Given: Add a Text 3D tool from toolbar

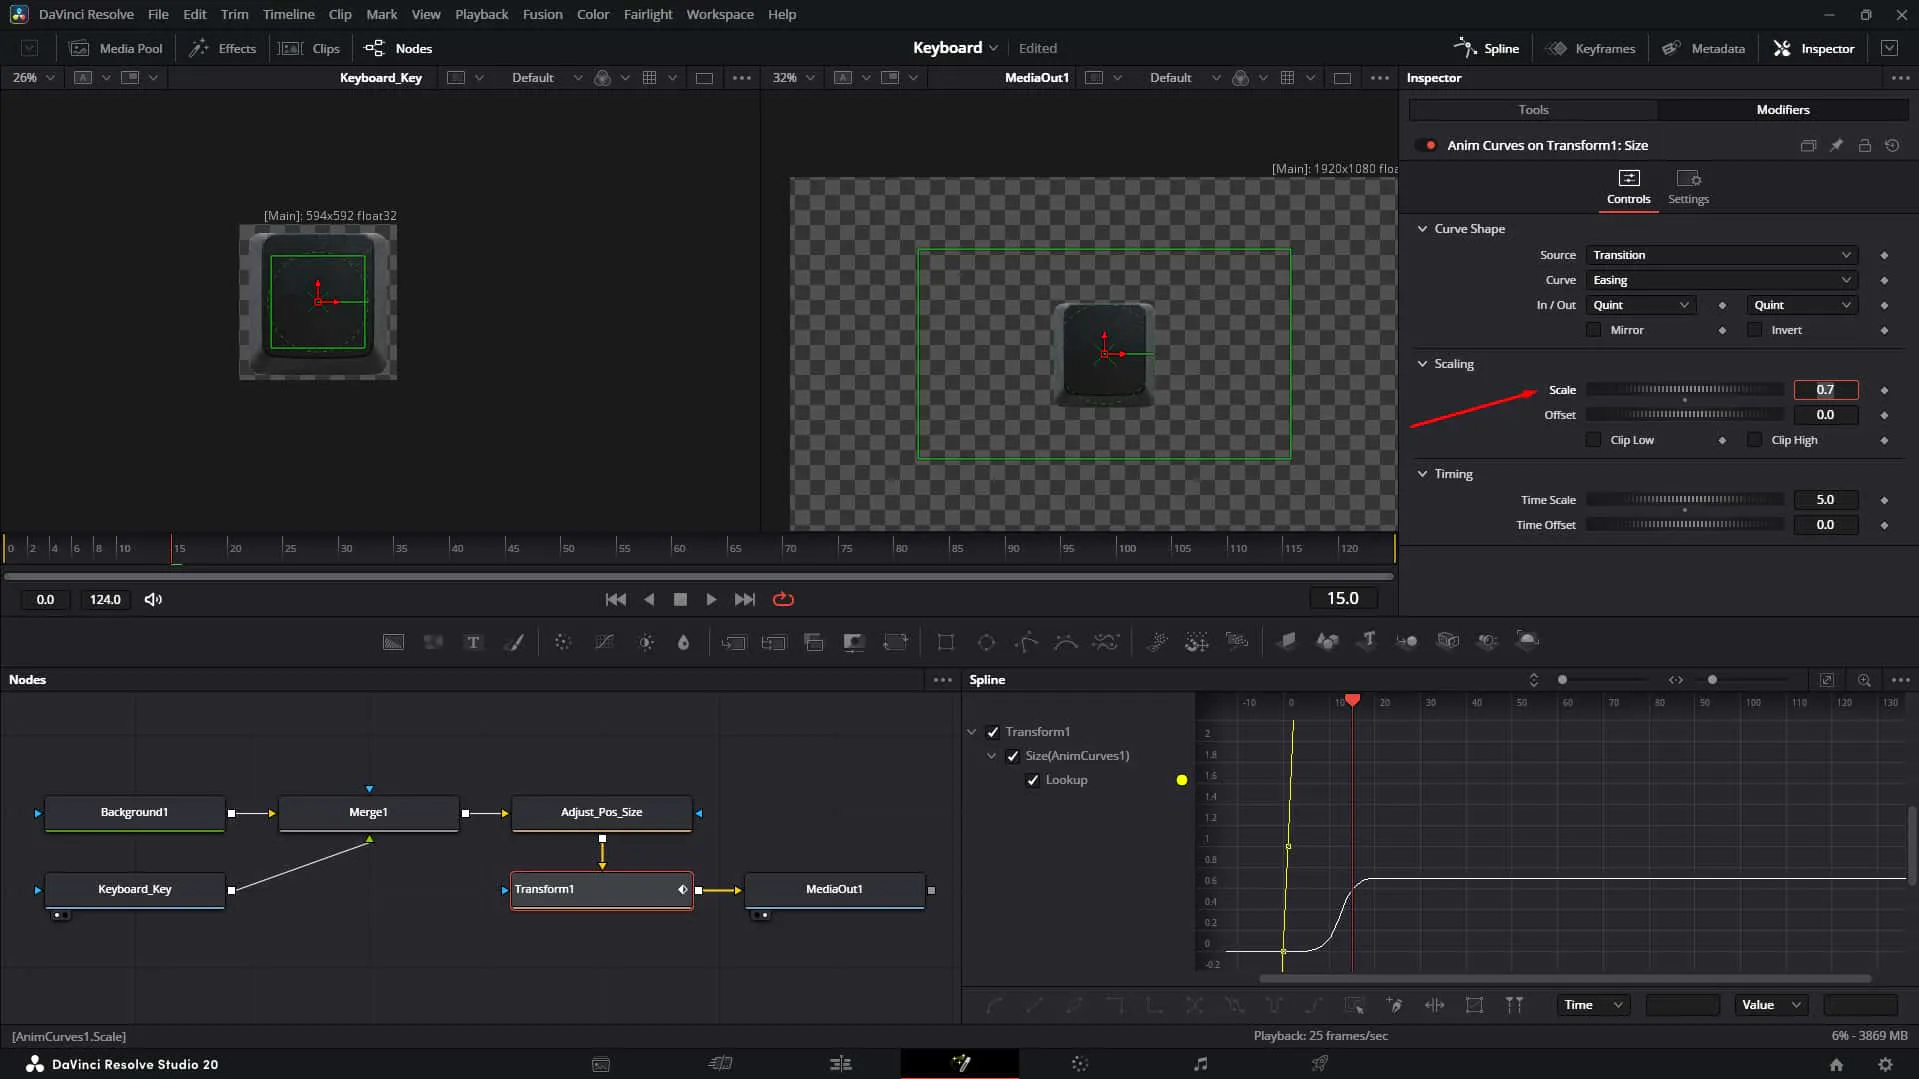Looking at the screenshot, I should click(1368, 641).
